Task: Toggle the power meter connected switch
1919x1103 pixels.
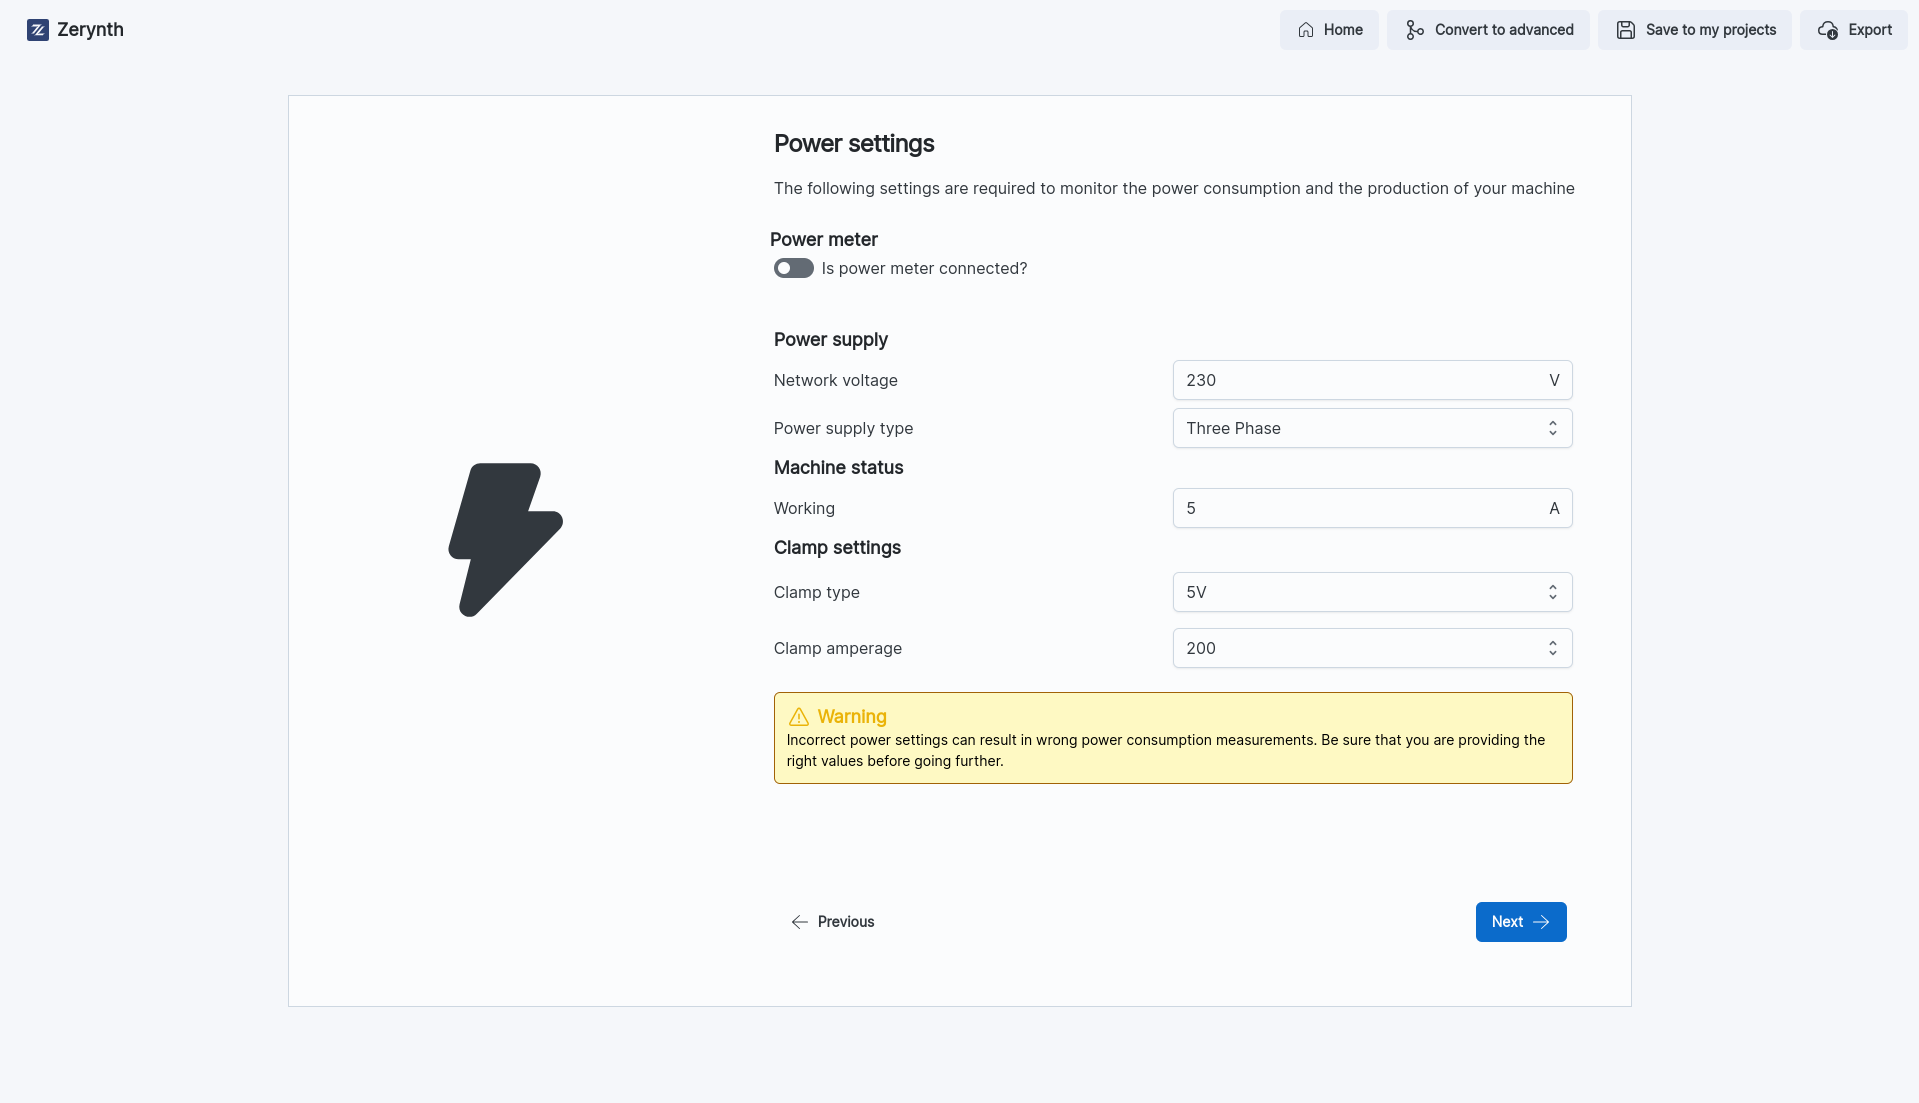Action: 794,268
